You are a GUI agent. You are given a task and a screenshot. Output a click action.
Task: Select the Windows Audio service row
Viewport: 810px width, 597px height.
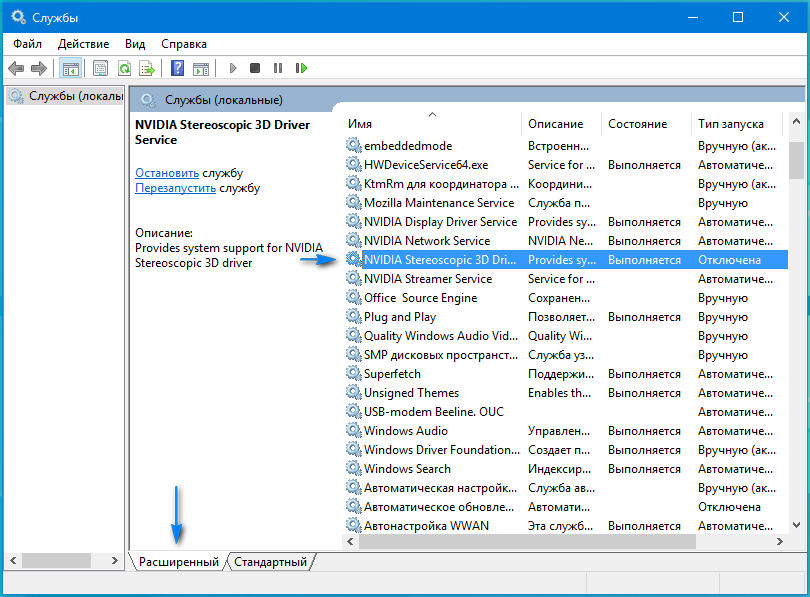coord(406,431)
